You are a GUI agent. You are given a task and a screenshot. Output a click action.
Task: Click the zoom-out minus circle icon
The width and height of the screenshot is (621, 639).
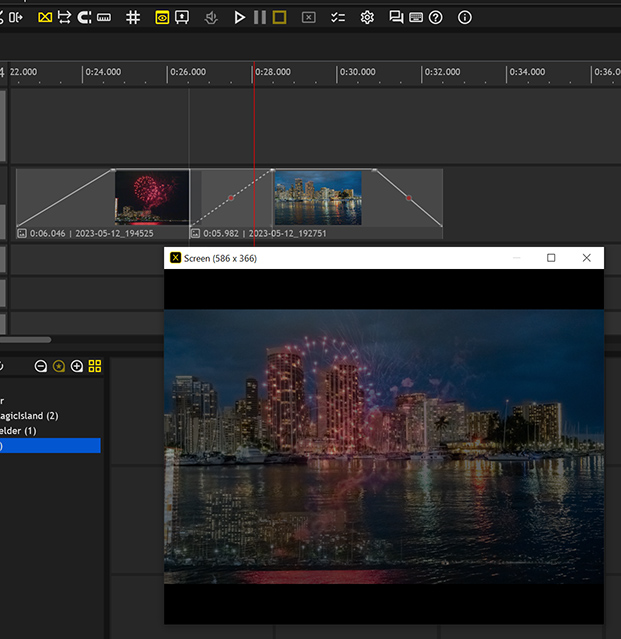tap(41, 366)
